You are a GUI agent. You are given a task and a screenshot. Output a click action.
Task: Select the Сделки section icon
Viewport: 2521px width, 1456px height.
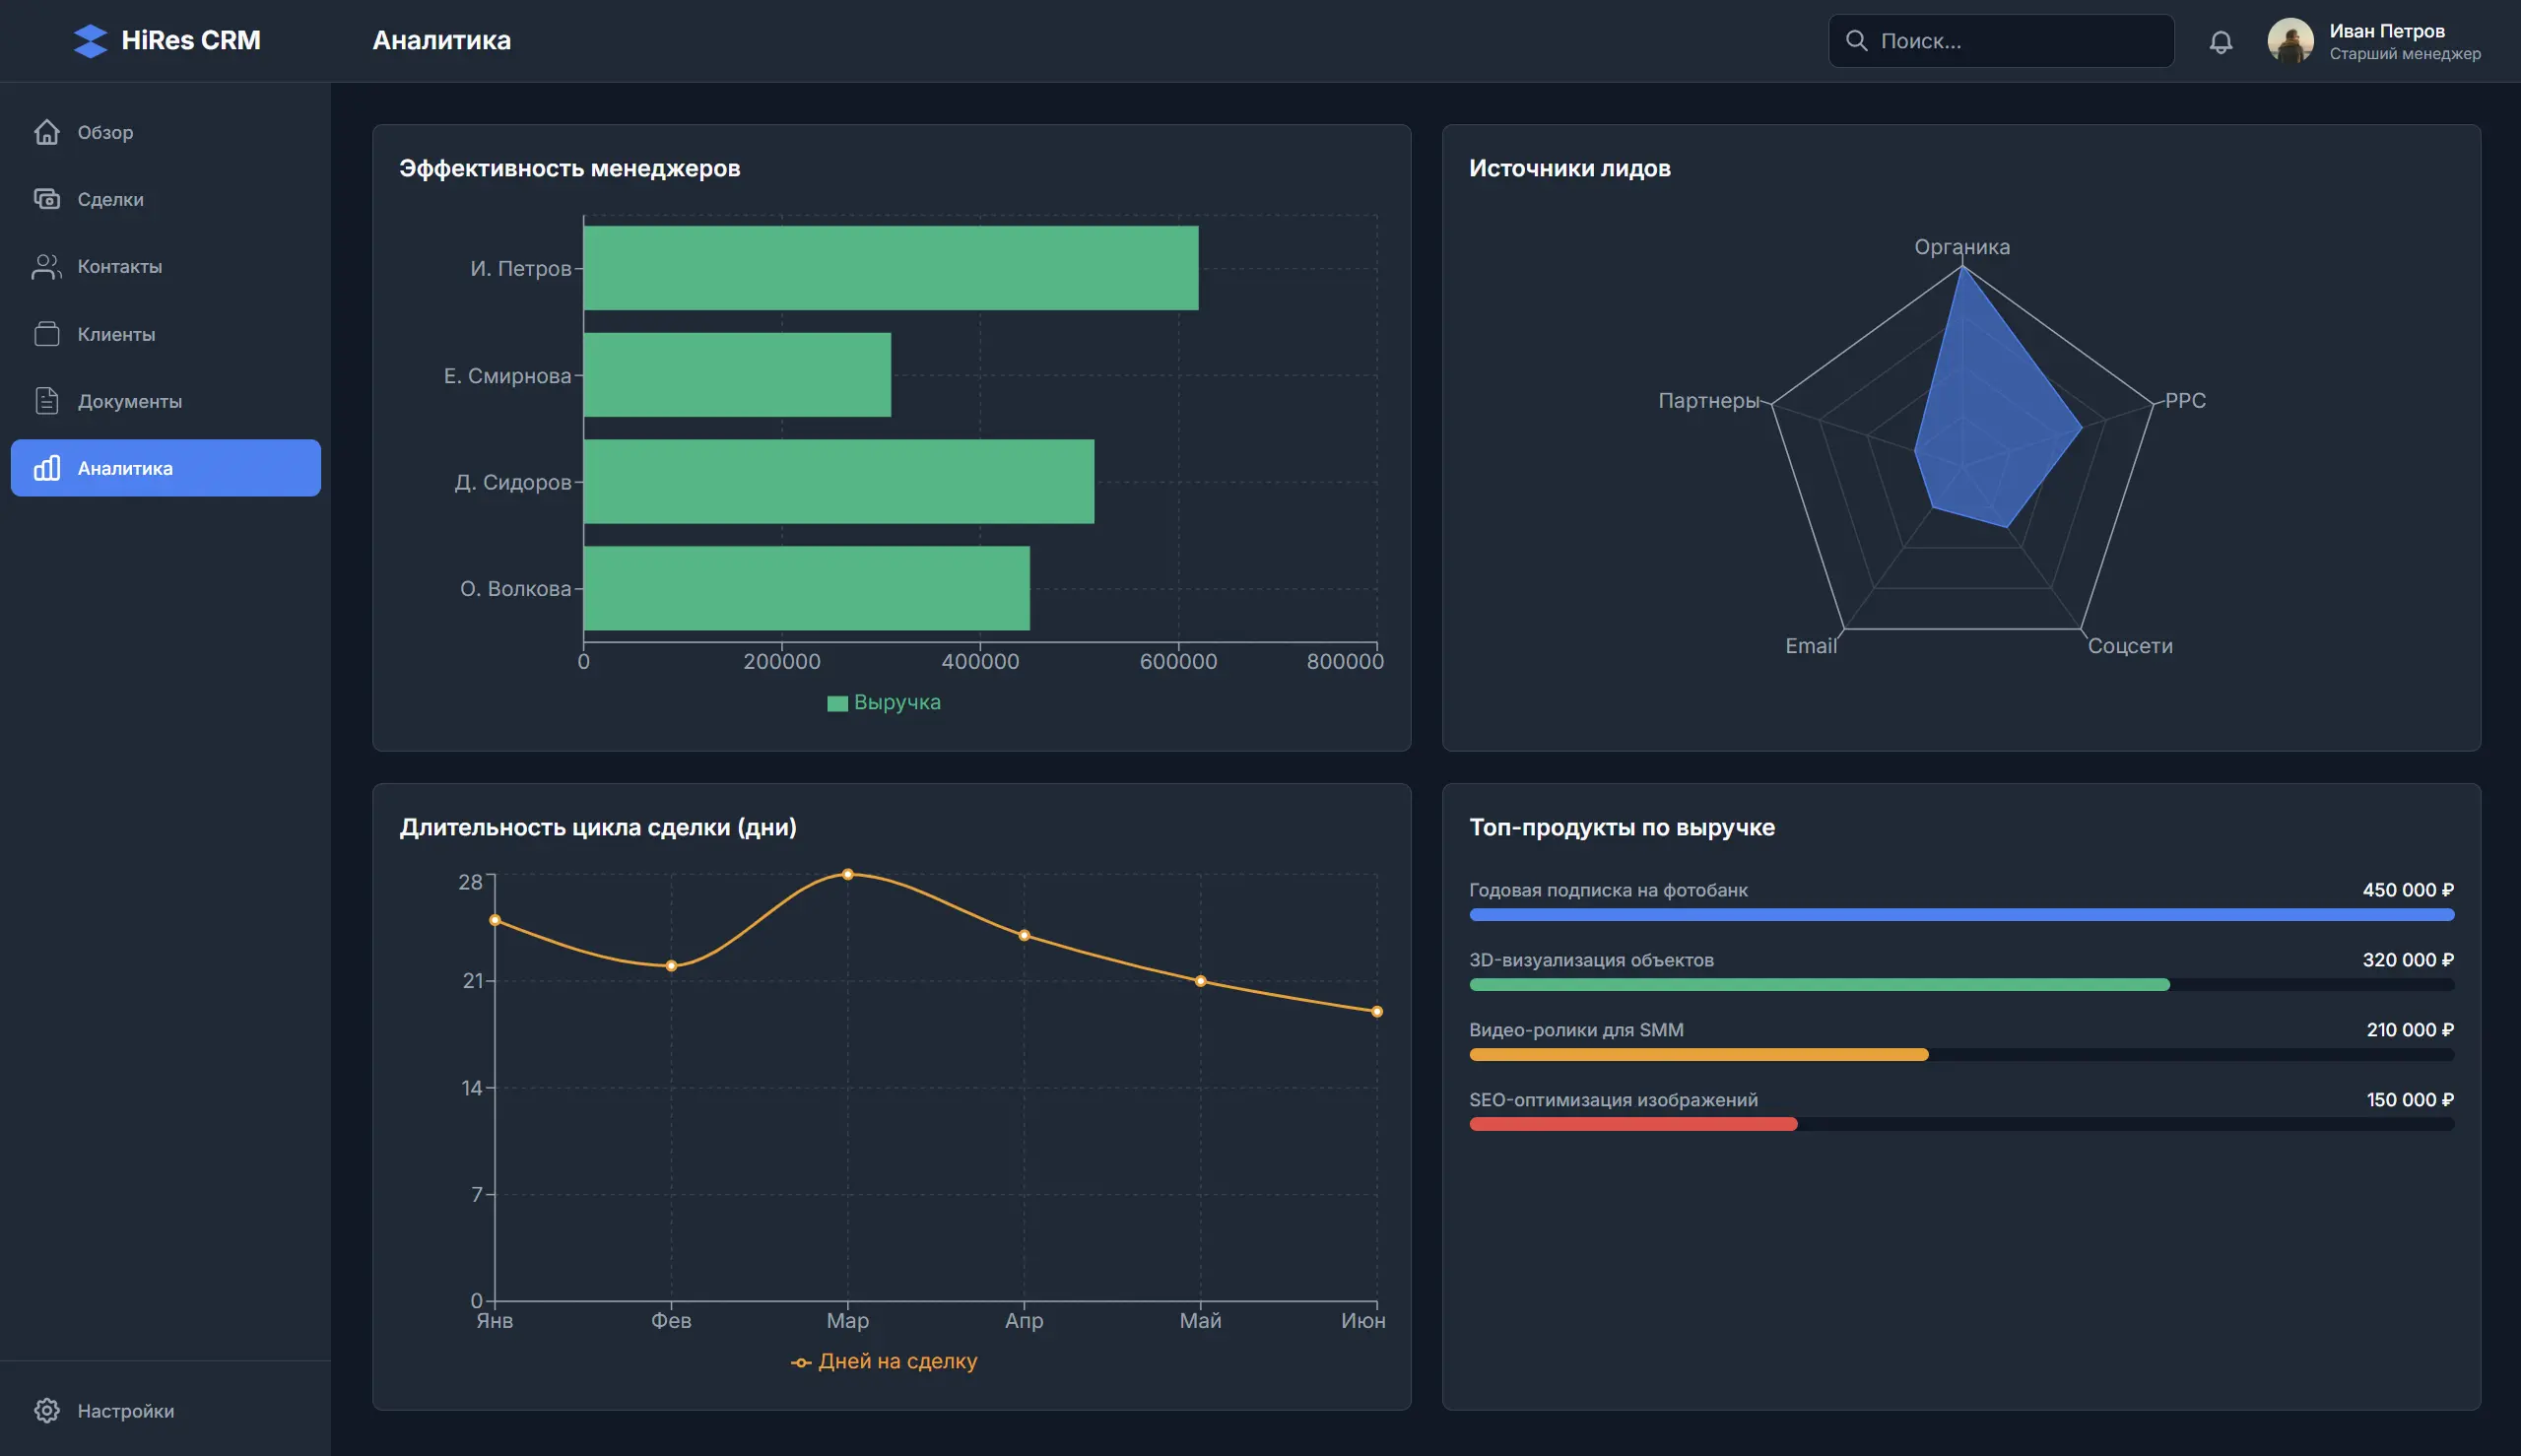48,198
